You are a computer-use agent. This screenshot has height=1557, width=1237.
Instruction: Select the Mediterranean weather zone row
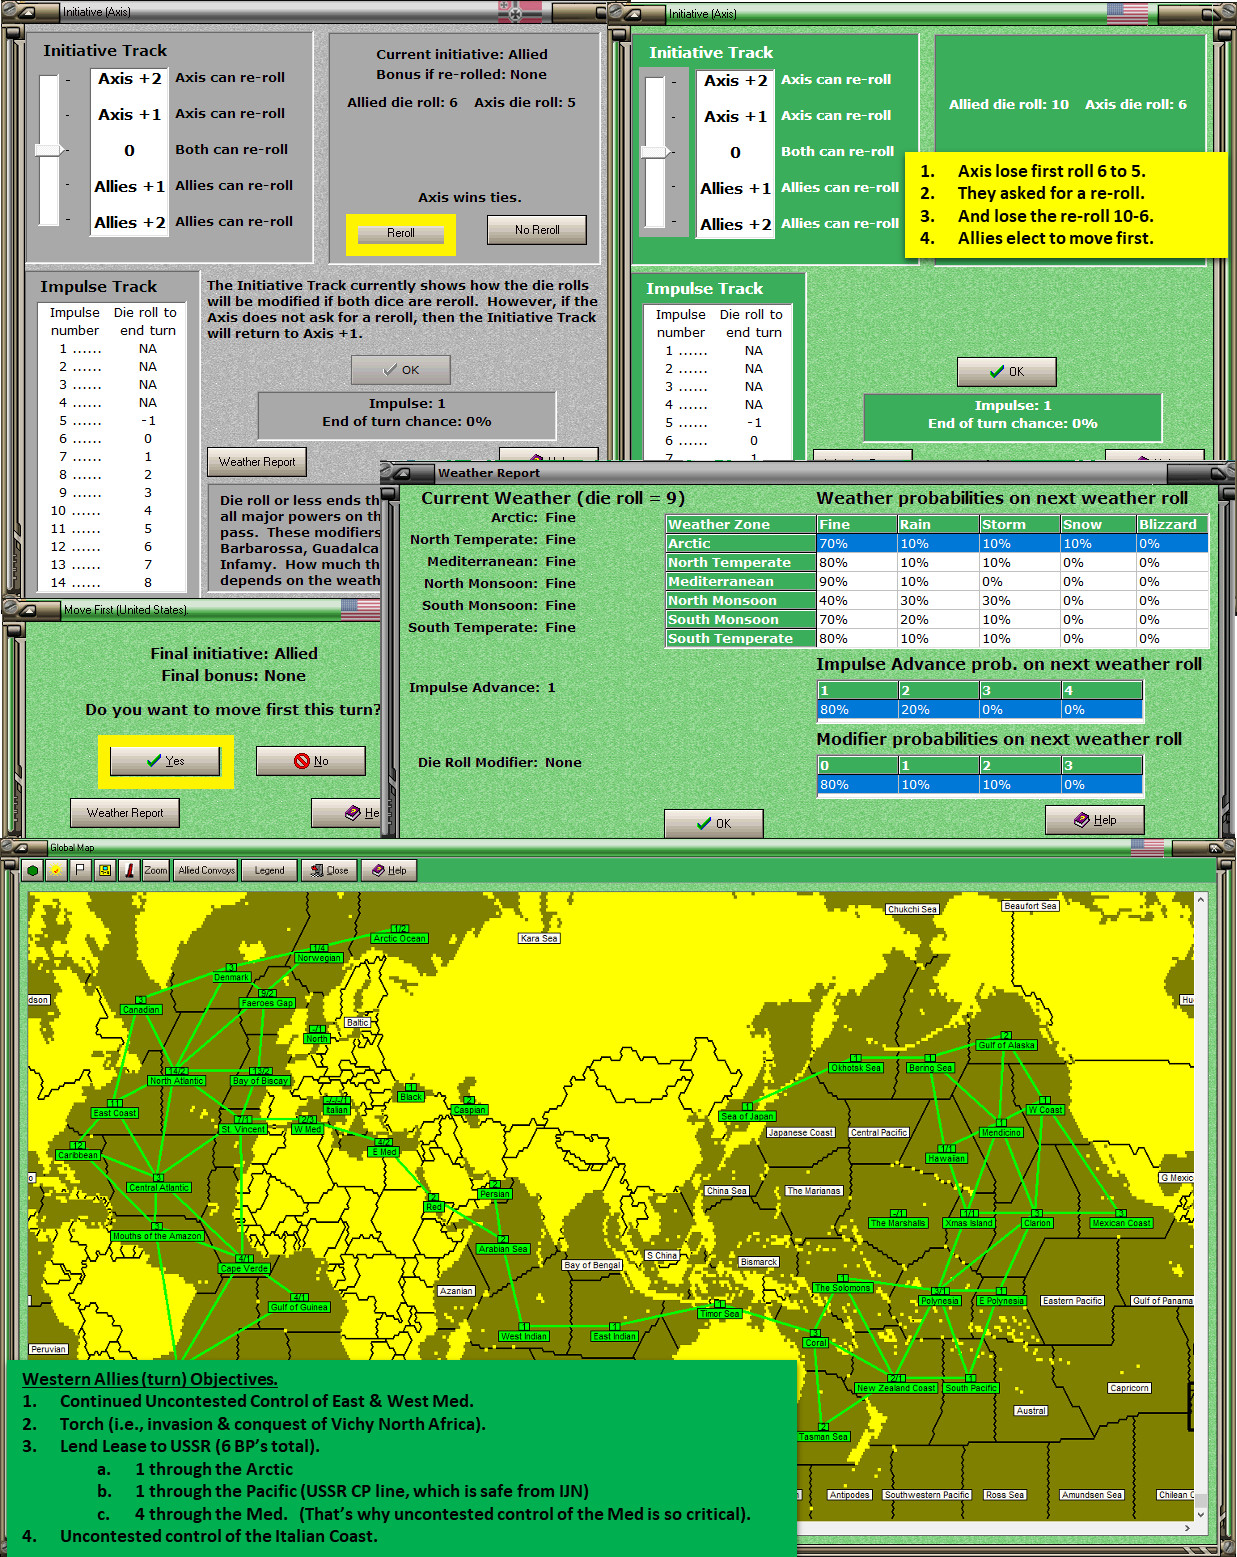click(x=937, y=582)
